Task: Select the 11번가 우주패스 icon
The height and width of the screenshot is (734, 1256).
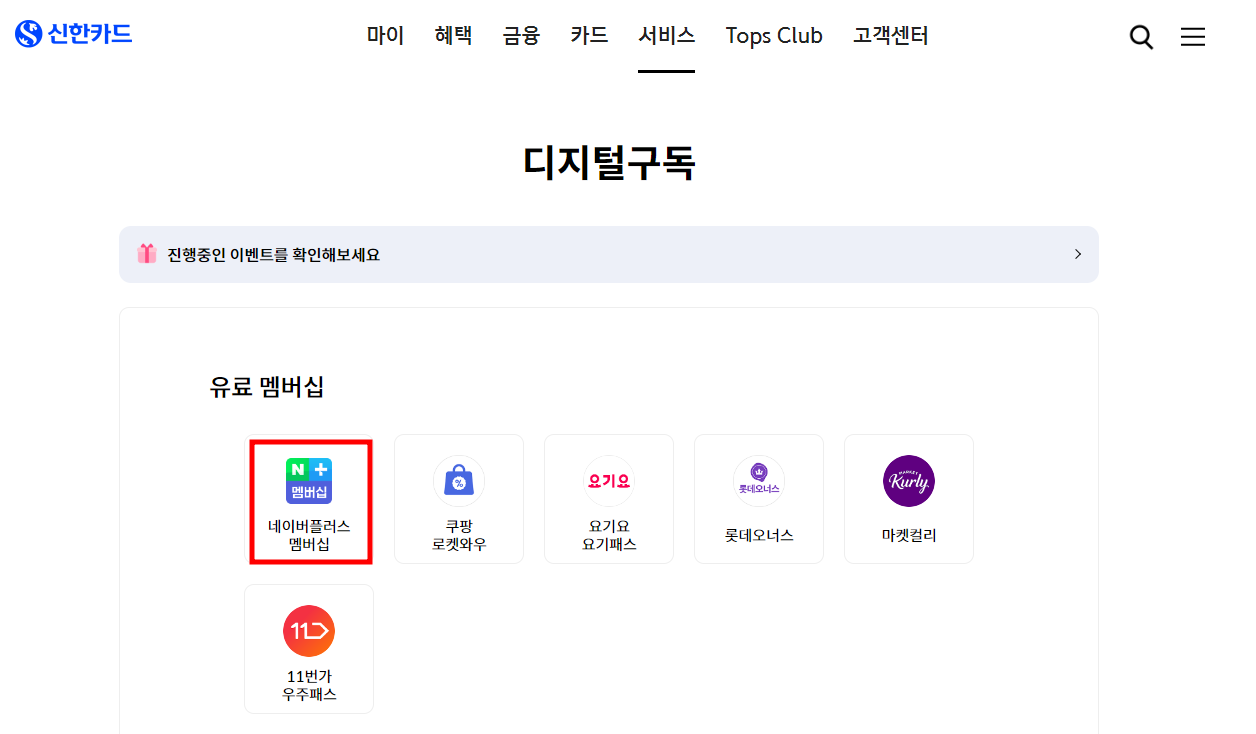Action: click(309, 631)
